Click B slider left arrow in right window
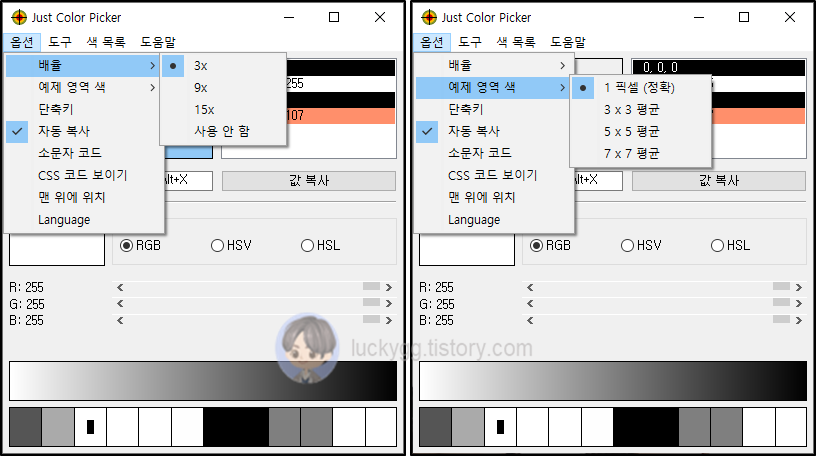816x456 pixels. [x=530, y=320]
